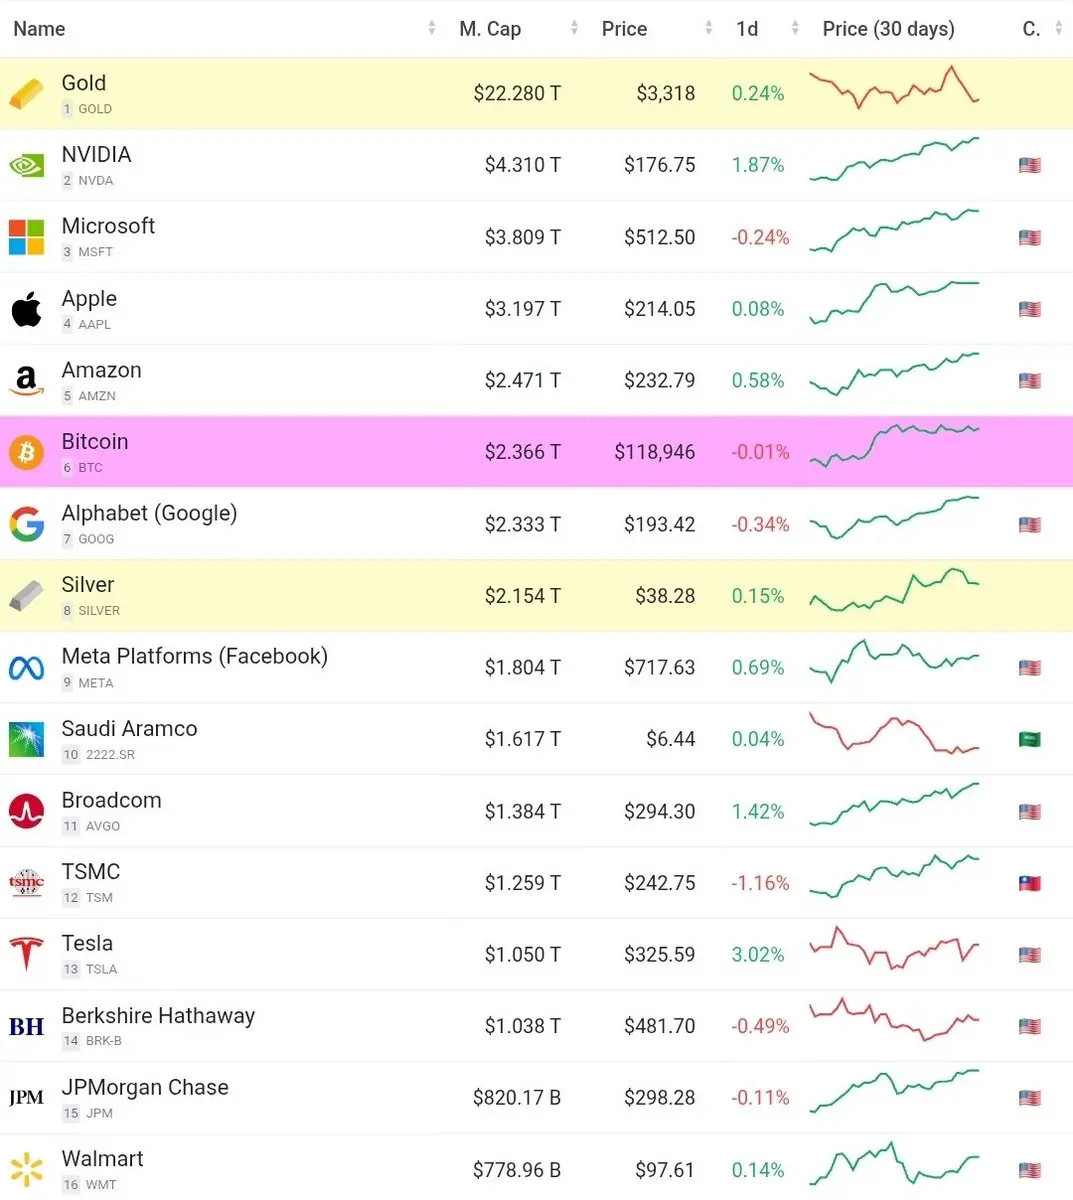Screen dimensions: 1073x1200
Task: Click the Broadcom logo icon
Action: tap(27, 812)
